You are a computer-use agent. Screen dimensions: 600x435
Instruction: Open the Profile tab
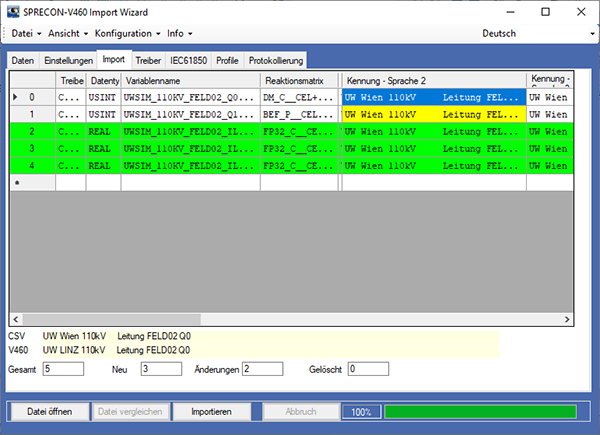(227, 60)
